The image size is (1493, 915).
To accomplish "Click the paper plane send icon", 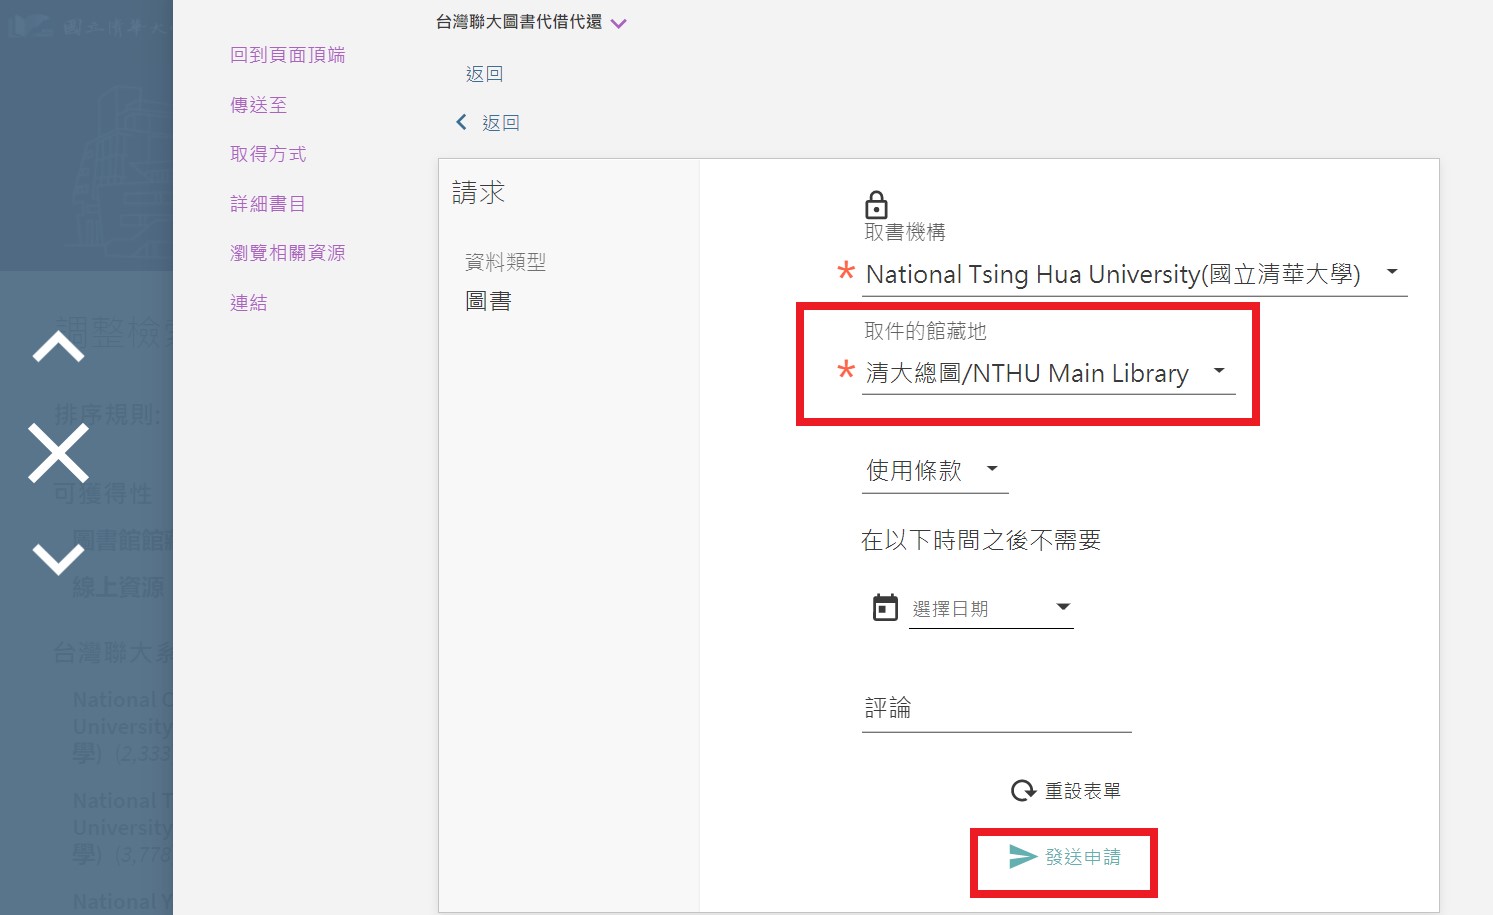I will point(1022,857).
